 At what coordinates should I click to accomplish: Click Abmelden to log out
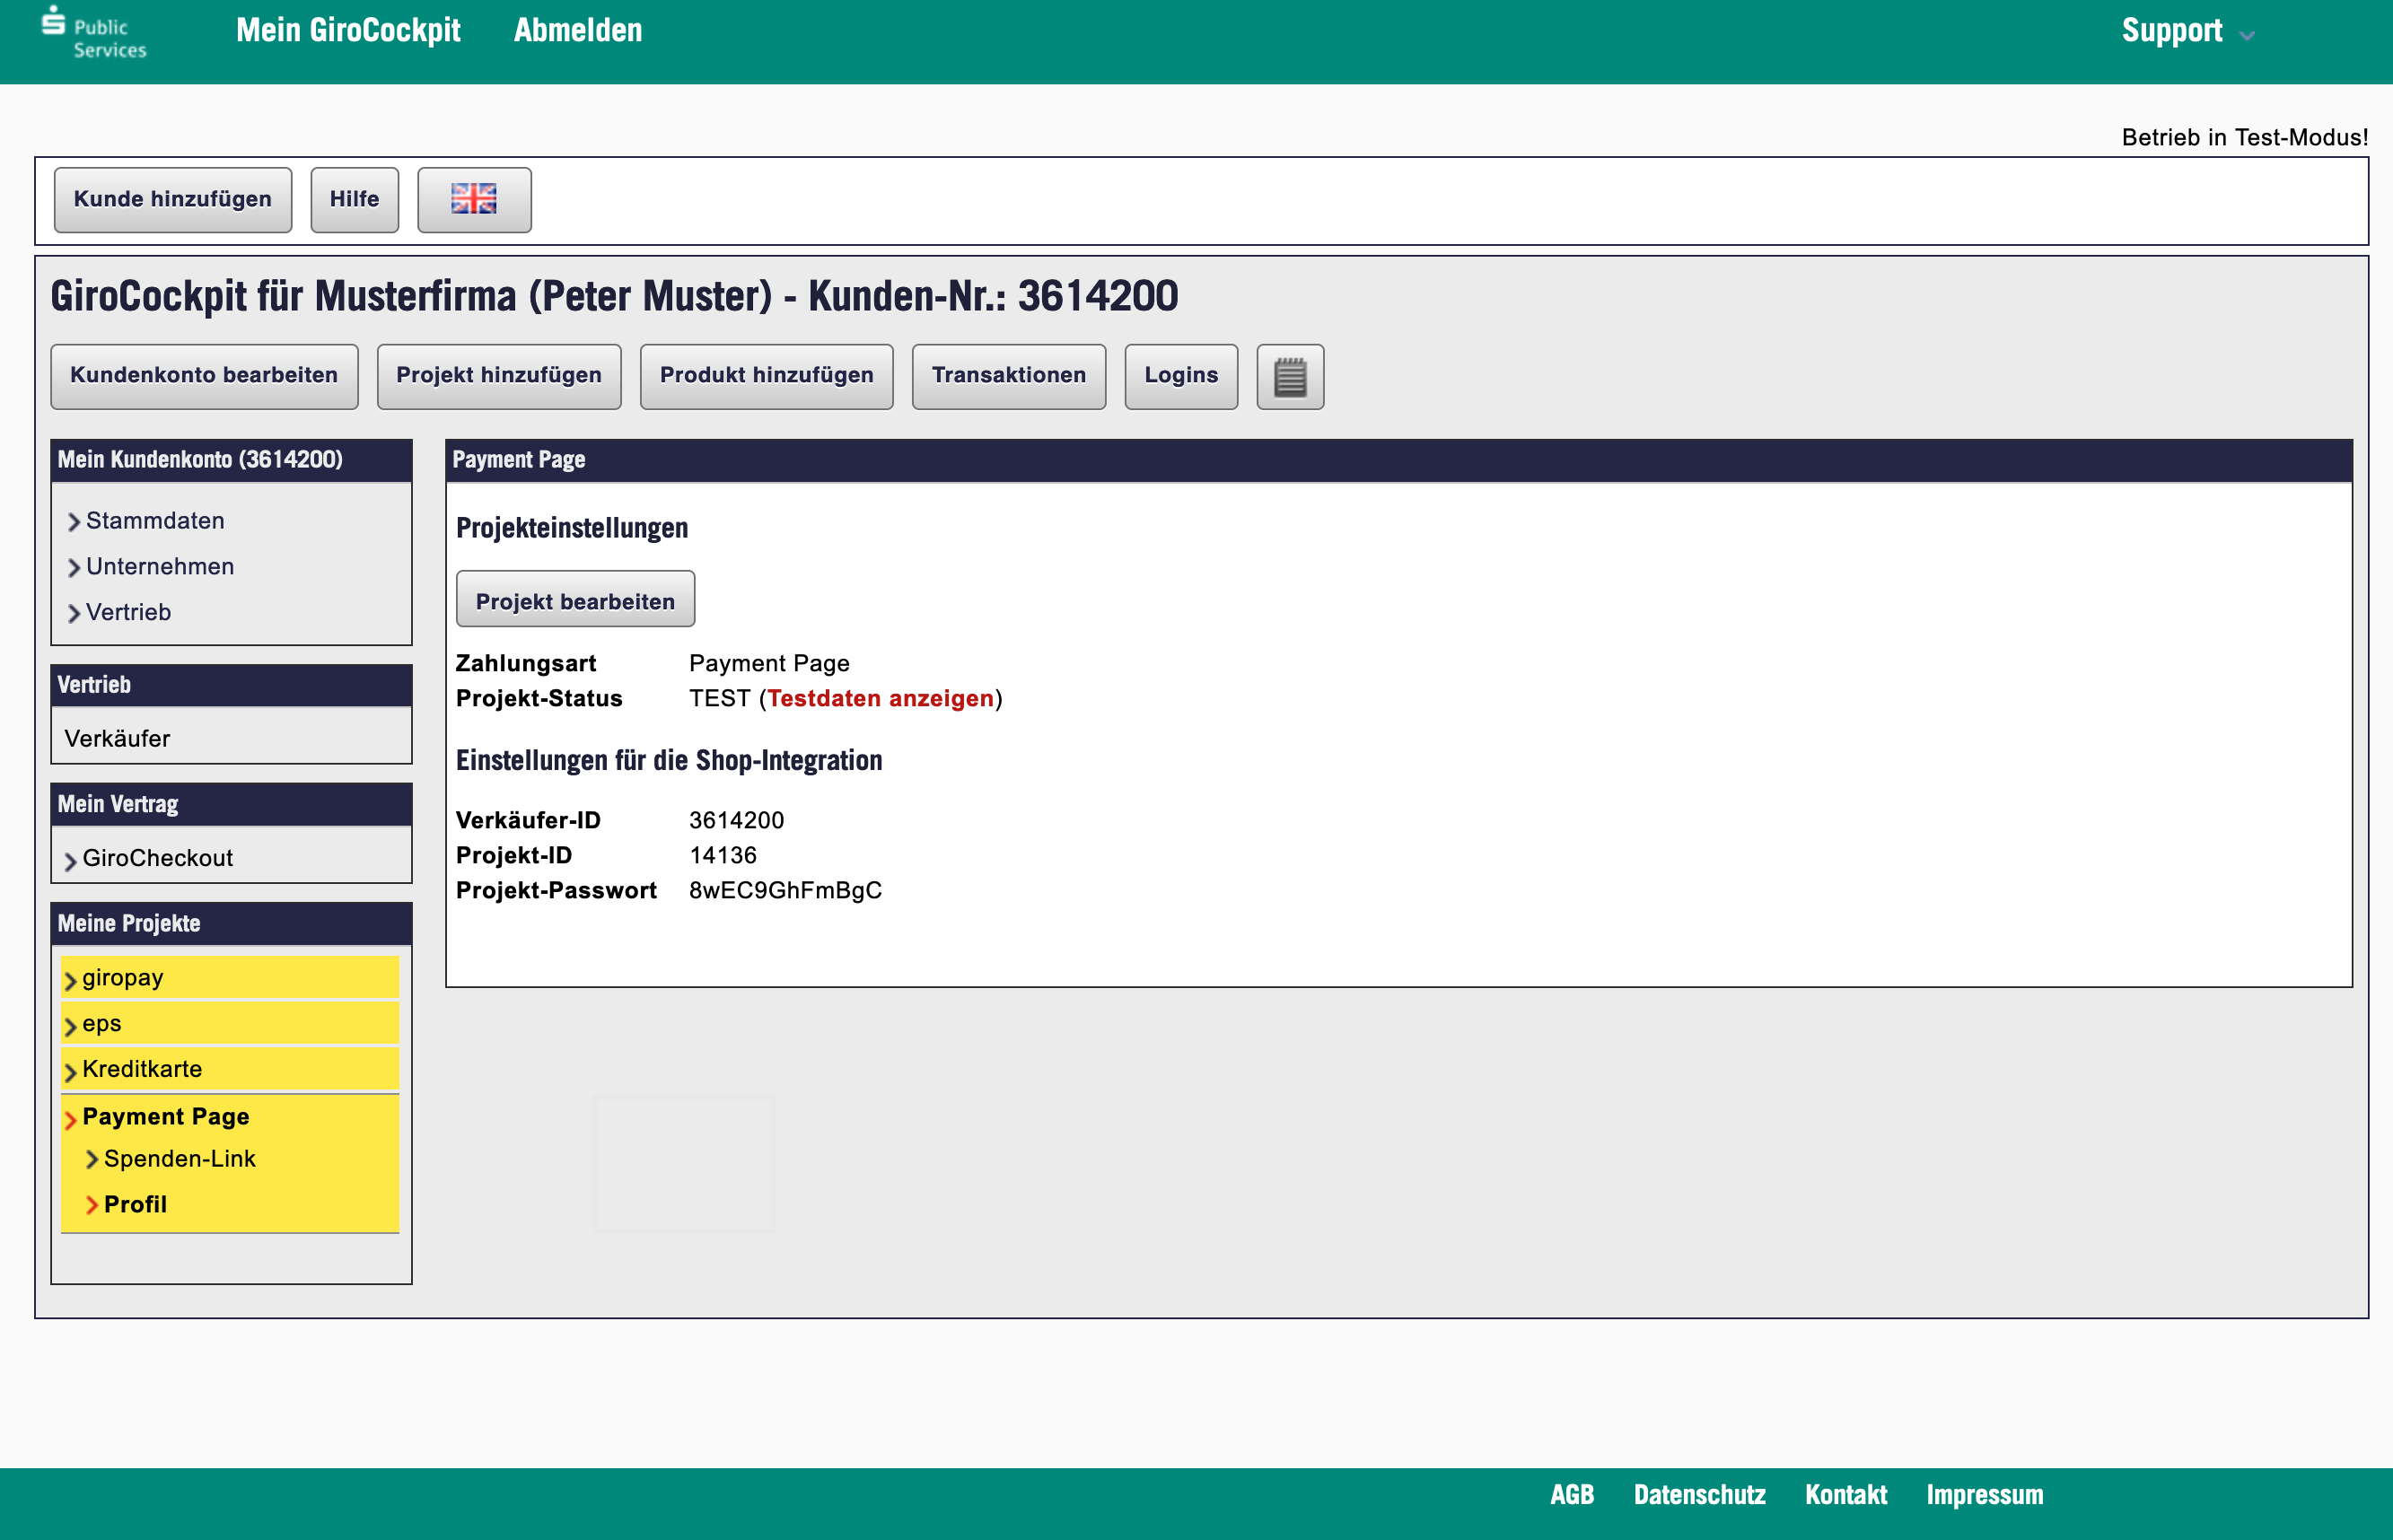[577, 31]
